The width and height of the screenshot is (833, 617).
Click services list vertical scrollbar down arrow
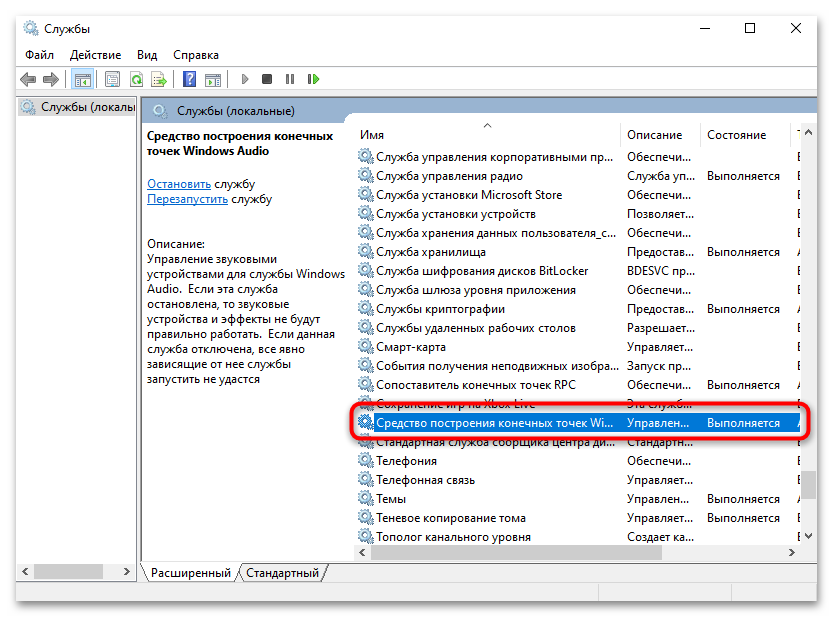click(808, 536)
